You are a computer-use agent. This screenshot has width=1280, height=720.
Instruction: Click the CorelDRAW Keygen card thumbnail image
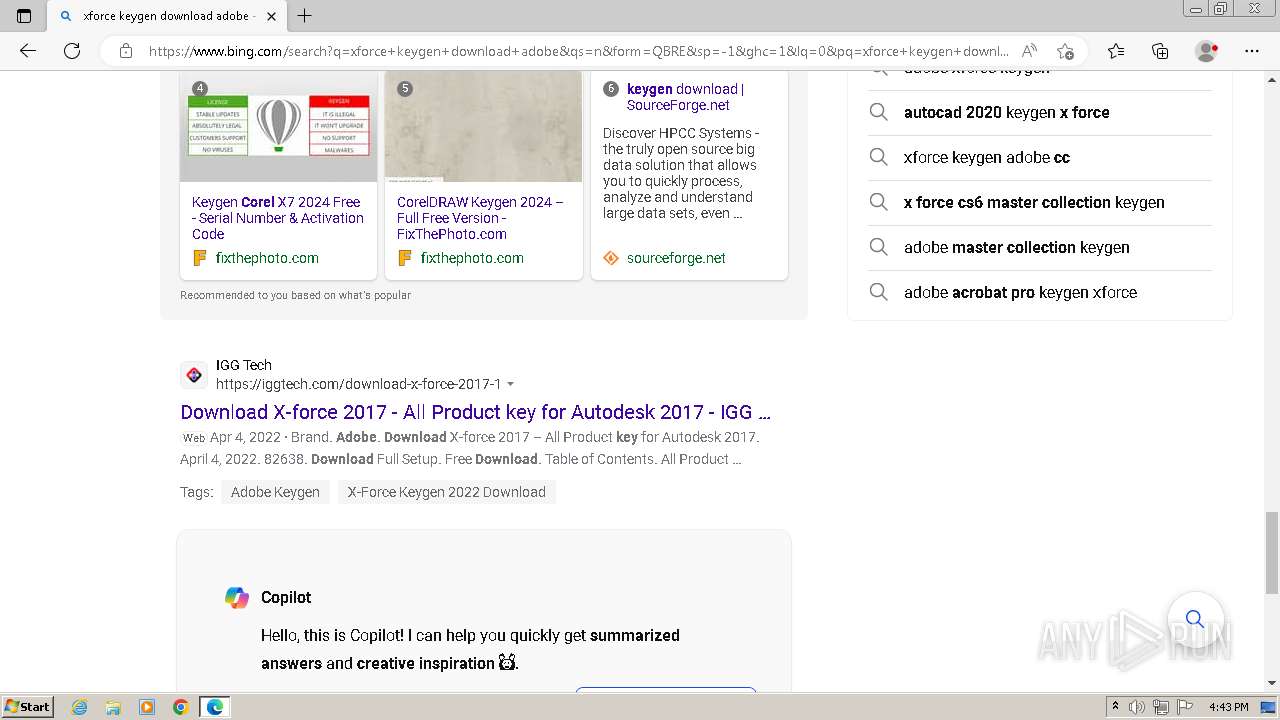pos(483,126)
